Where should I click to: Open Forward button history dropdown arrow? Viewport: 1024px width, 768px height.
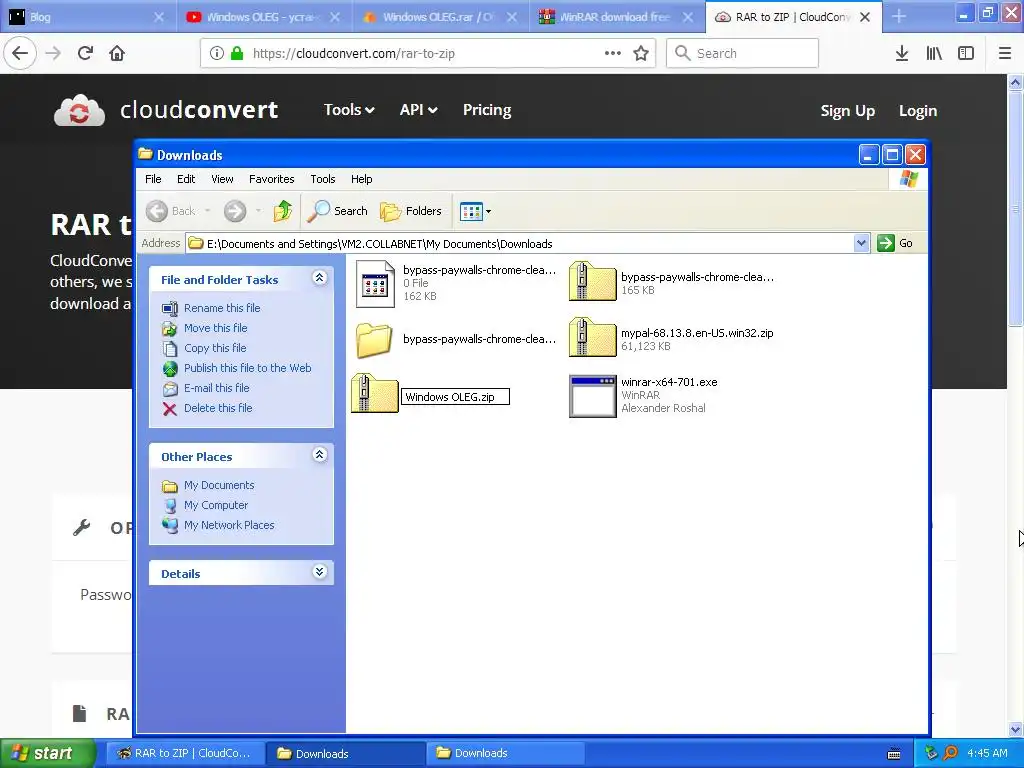(259, 211)
